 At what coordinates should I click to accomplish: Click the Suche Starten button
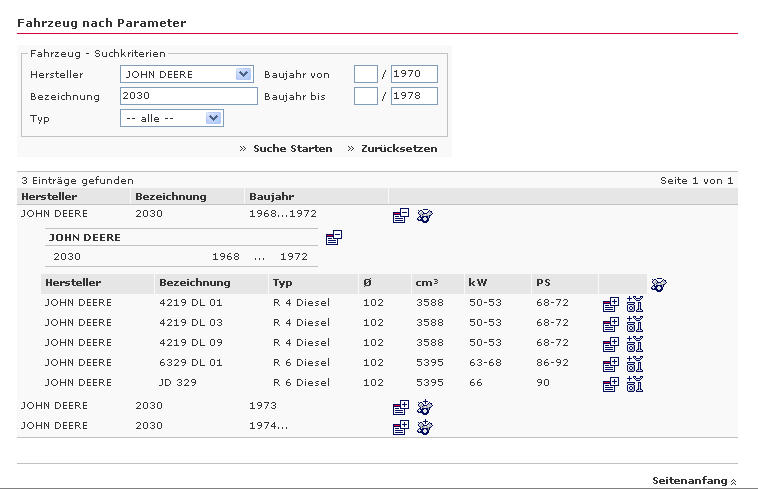point(292,148)
